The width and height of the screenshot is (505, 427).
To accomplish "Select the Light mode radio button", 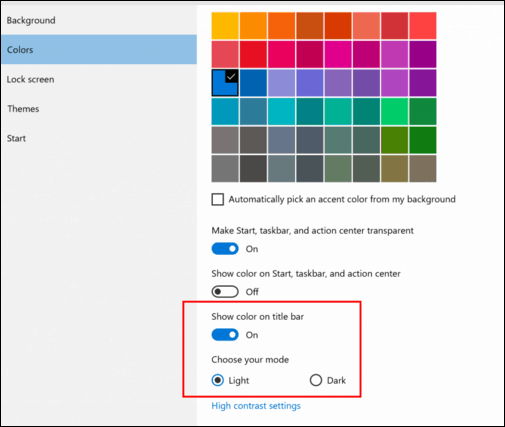I will 218,380.
